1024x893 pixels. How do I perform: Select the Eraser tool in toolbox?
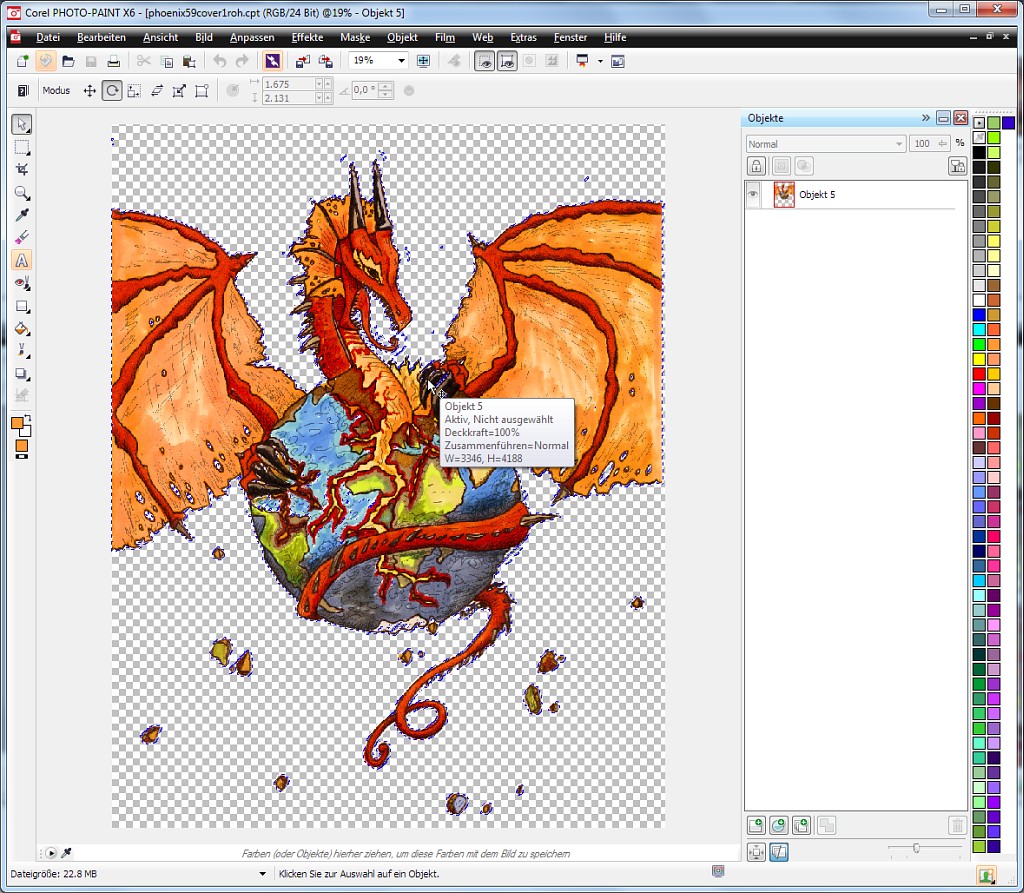point(22,237)
